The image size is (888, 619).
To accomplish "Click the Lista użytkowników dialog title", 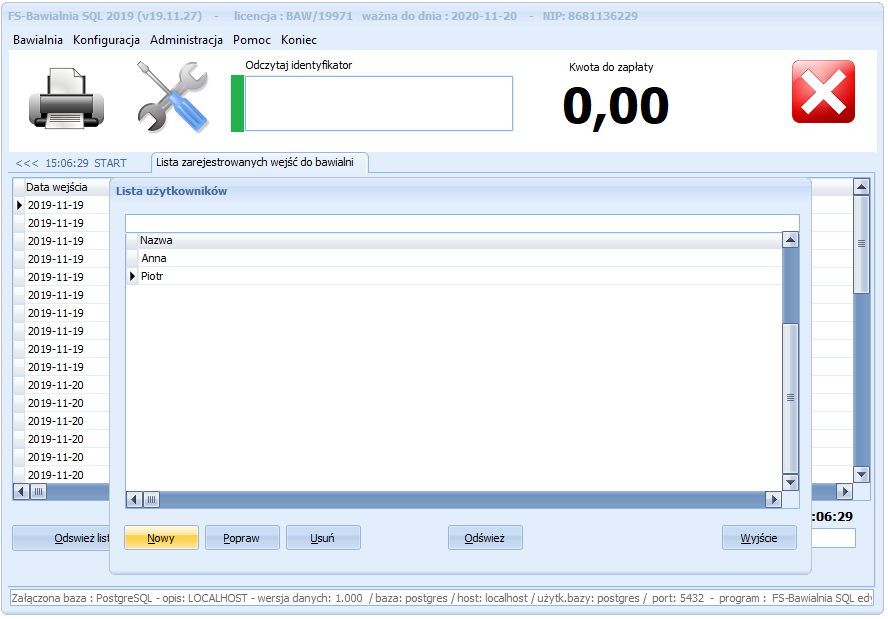I will pos(172,191).
